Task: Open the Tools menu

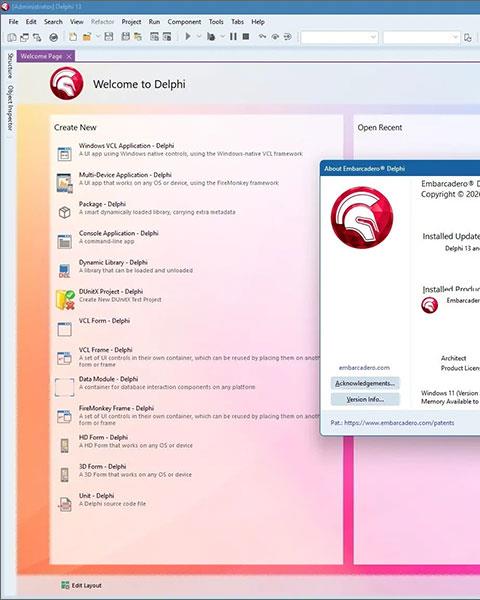Action: (216, 22)
